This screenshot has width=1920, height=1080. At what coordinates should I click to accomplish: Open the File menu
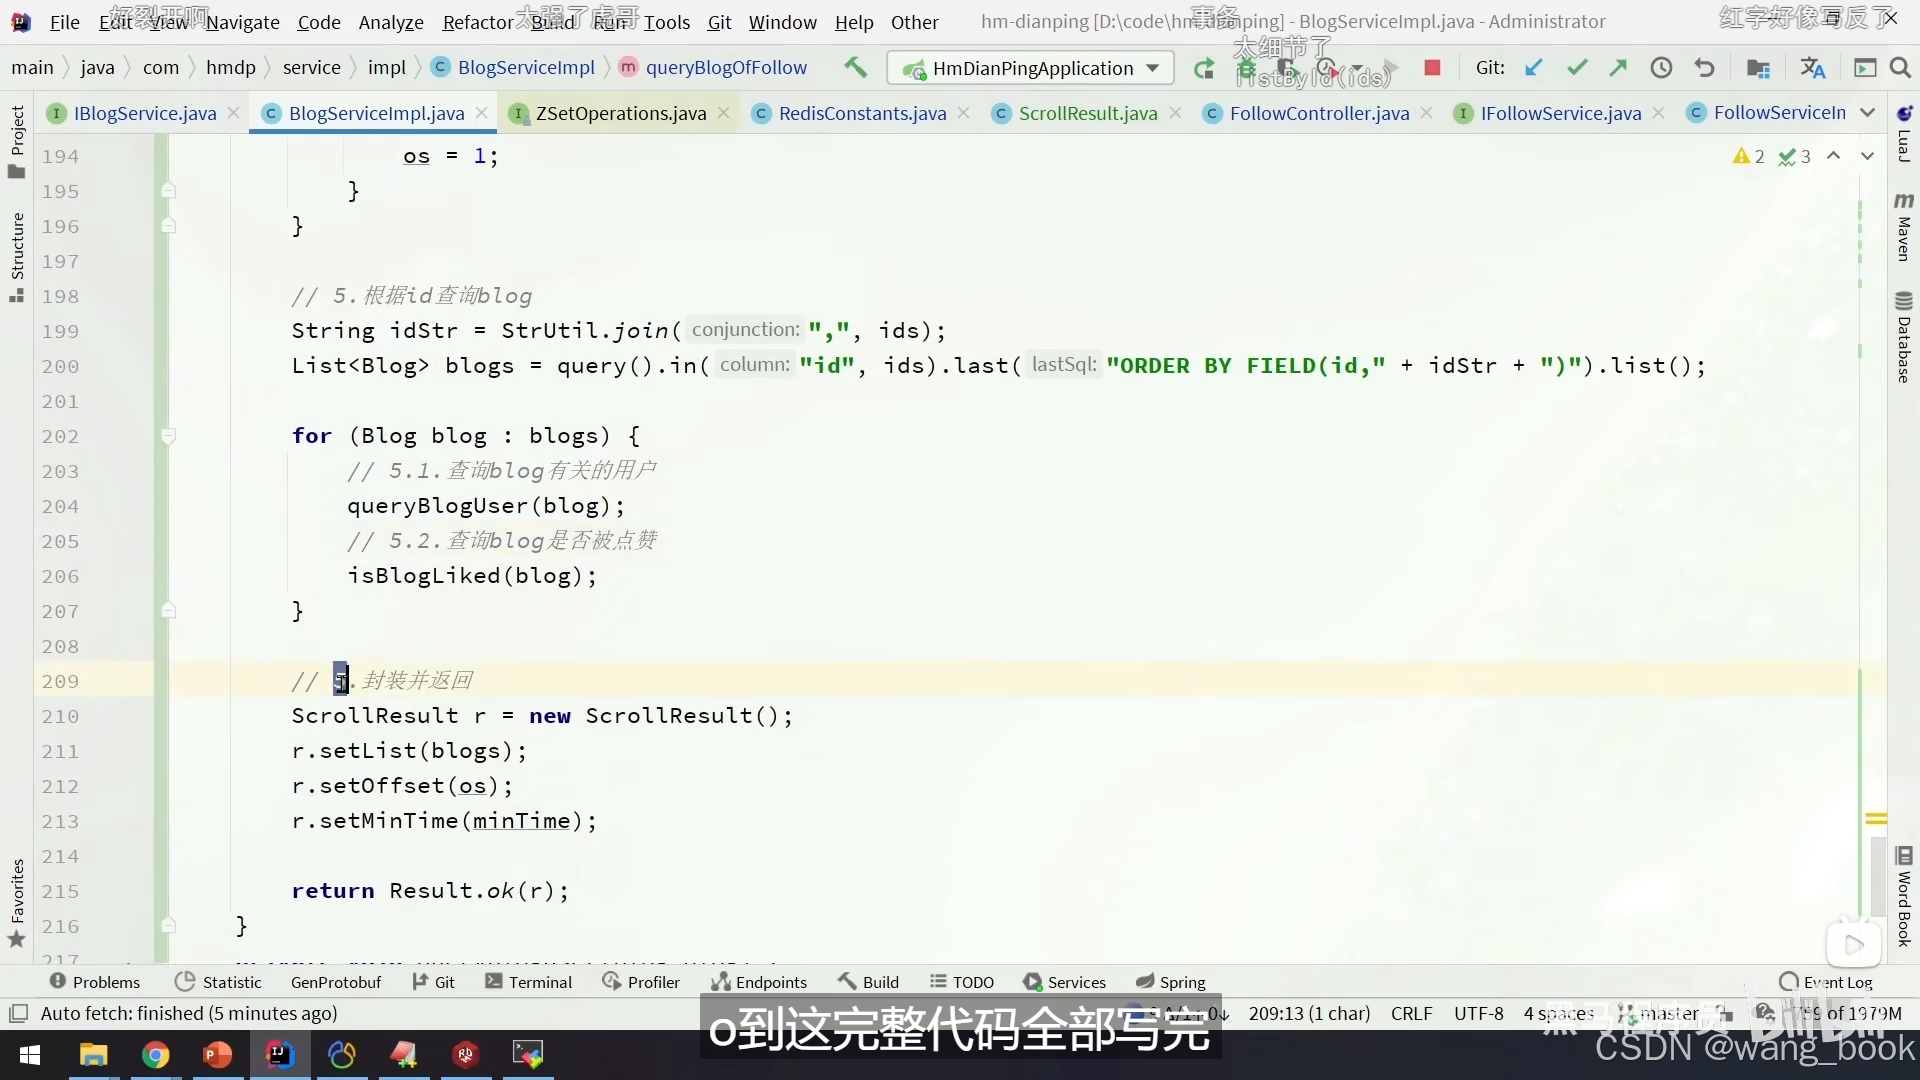64,22
